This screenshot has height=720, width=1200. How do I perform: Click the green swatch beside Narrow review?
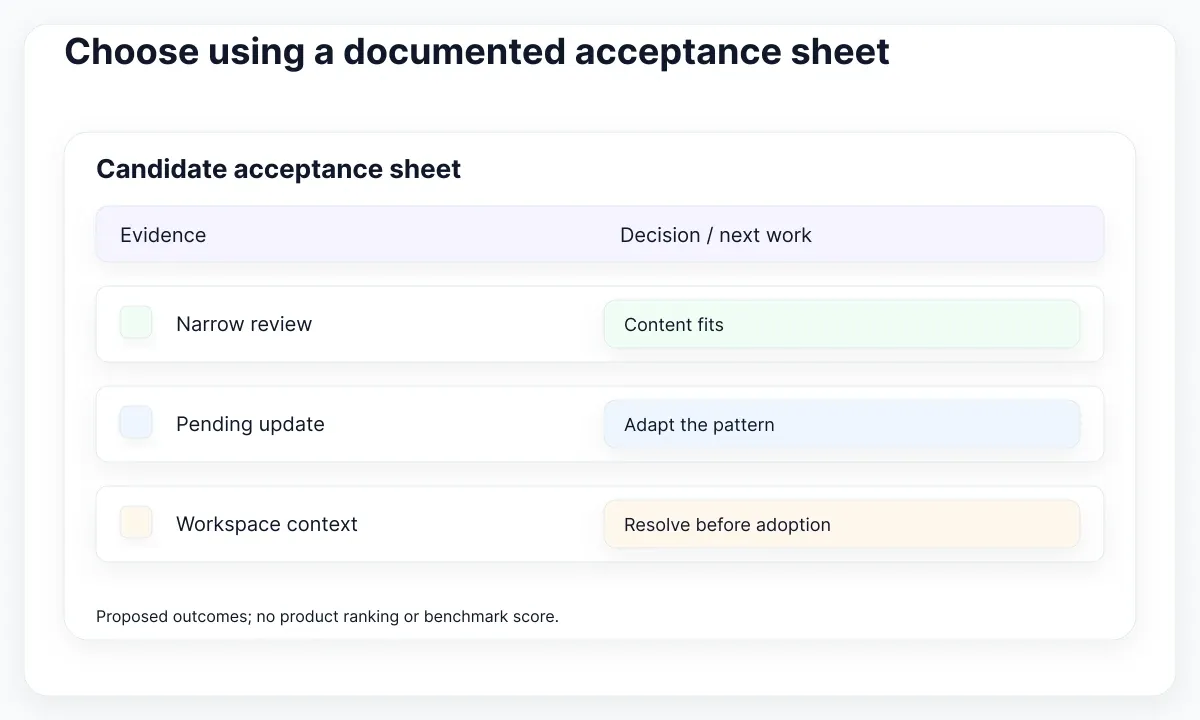(x=136, y=323)
